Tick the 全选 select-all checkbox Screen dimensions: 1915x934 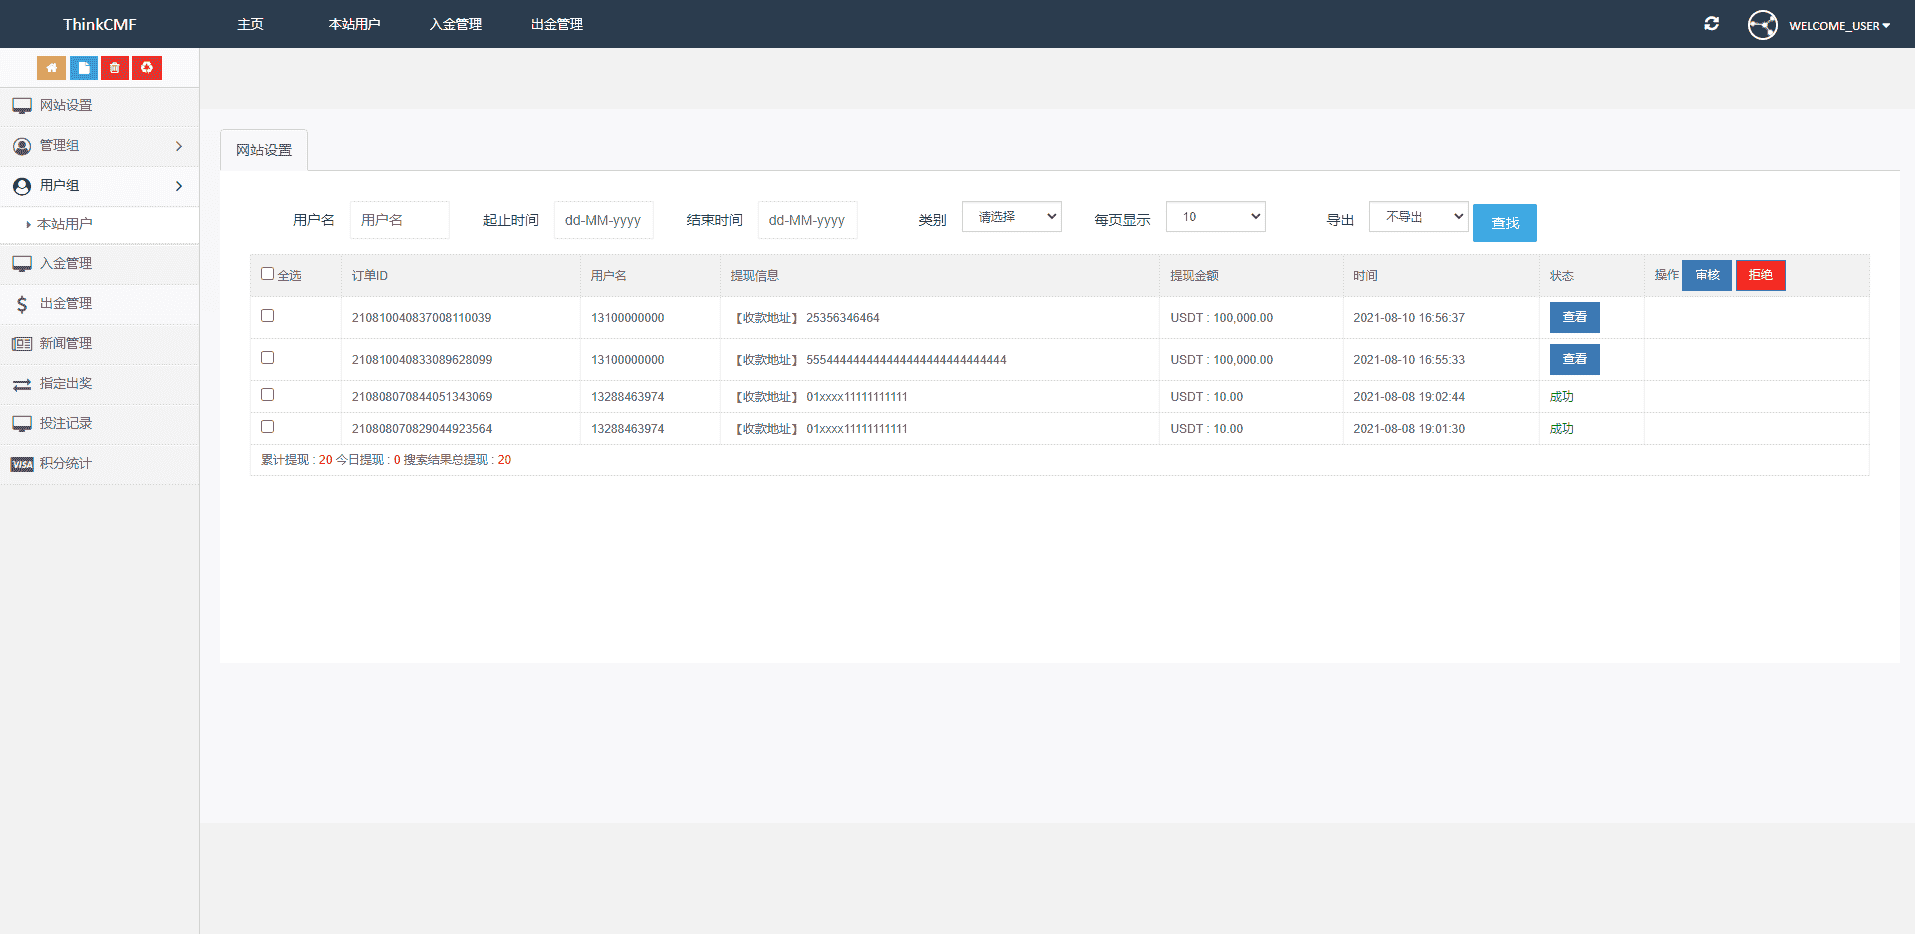267,274
